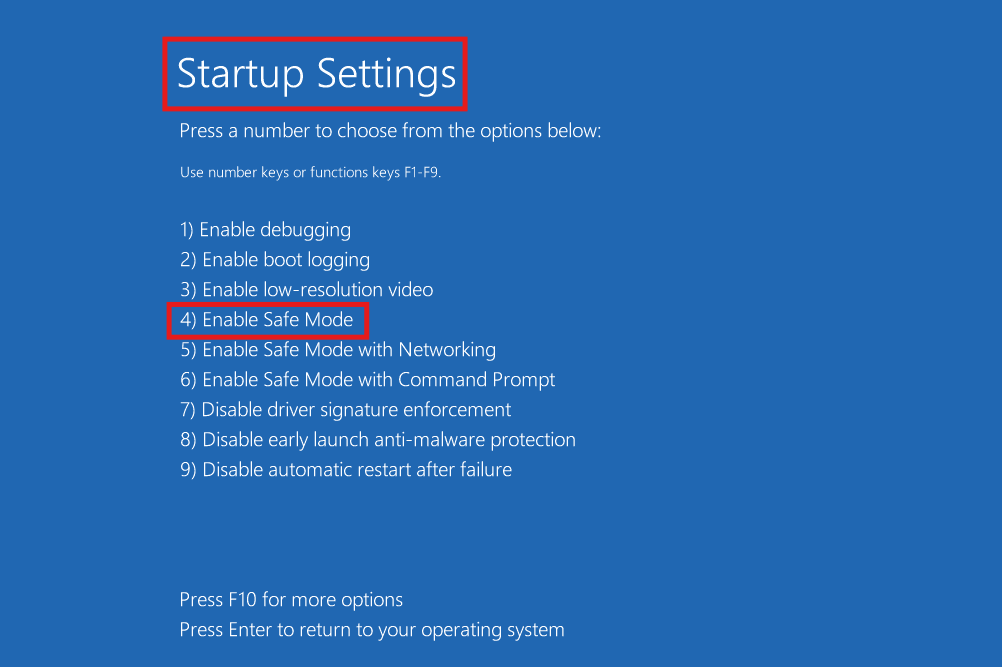Image resolution: width=1002 pixels, height=667 pixels.
Task: Open more options via F10 line
Action: click(290, 599)
